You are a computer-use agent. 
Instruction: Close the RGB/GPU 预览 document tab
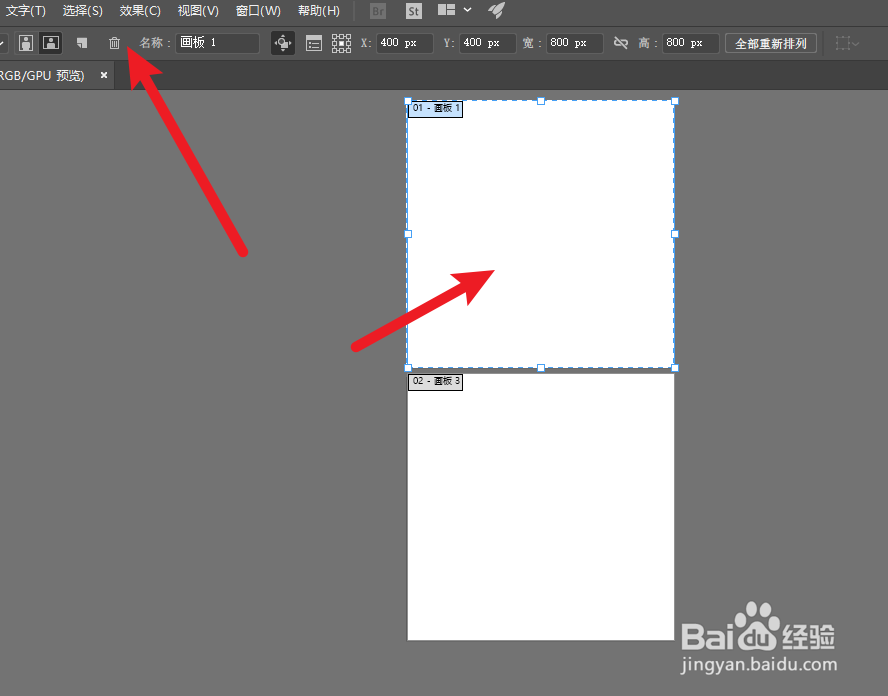[104, 75]
